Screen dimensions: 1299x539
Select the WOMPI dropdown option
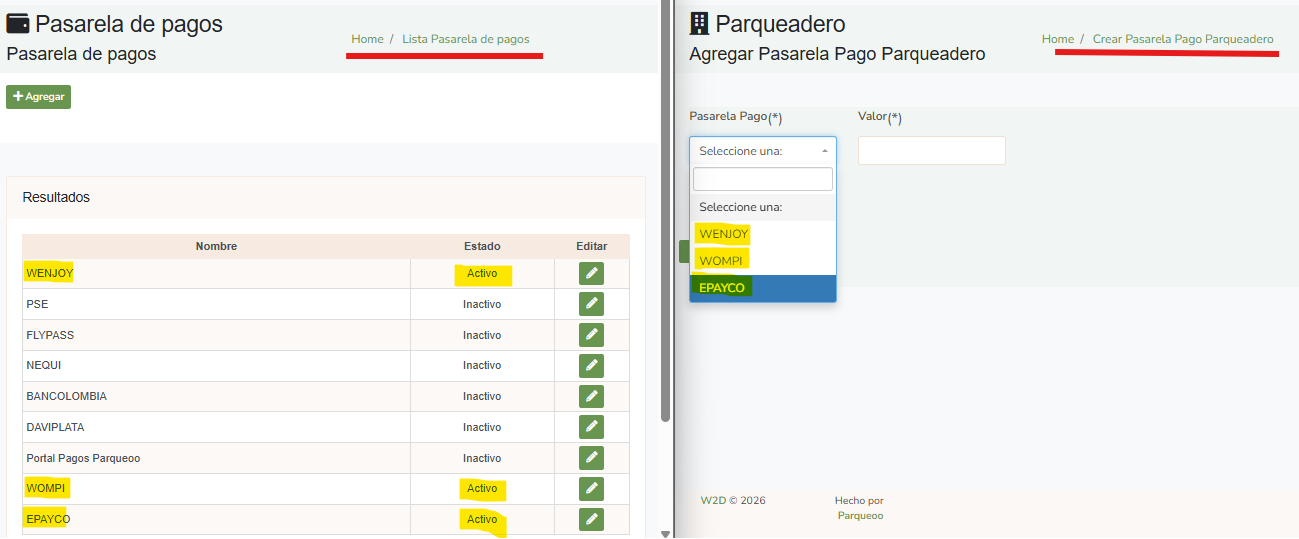(722, 261)
